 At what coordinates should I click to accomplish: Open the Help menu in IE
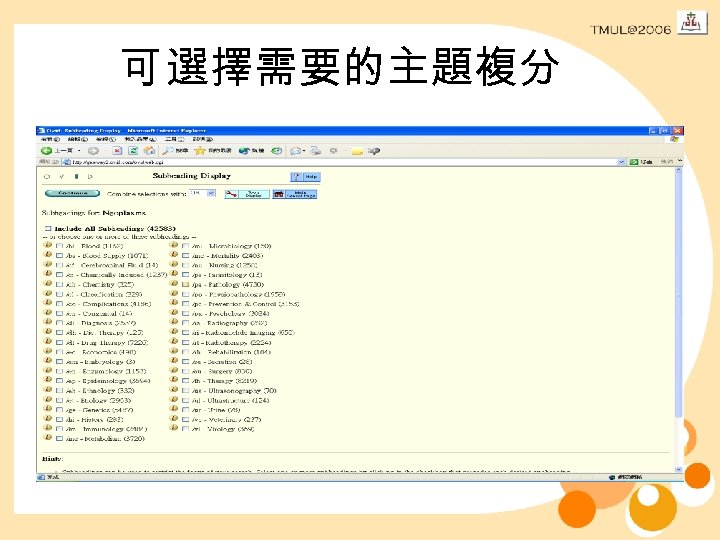click(x=202, y=139)
